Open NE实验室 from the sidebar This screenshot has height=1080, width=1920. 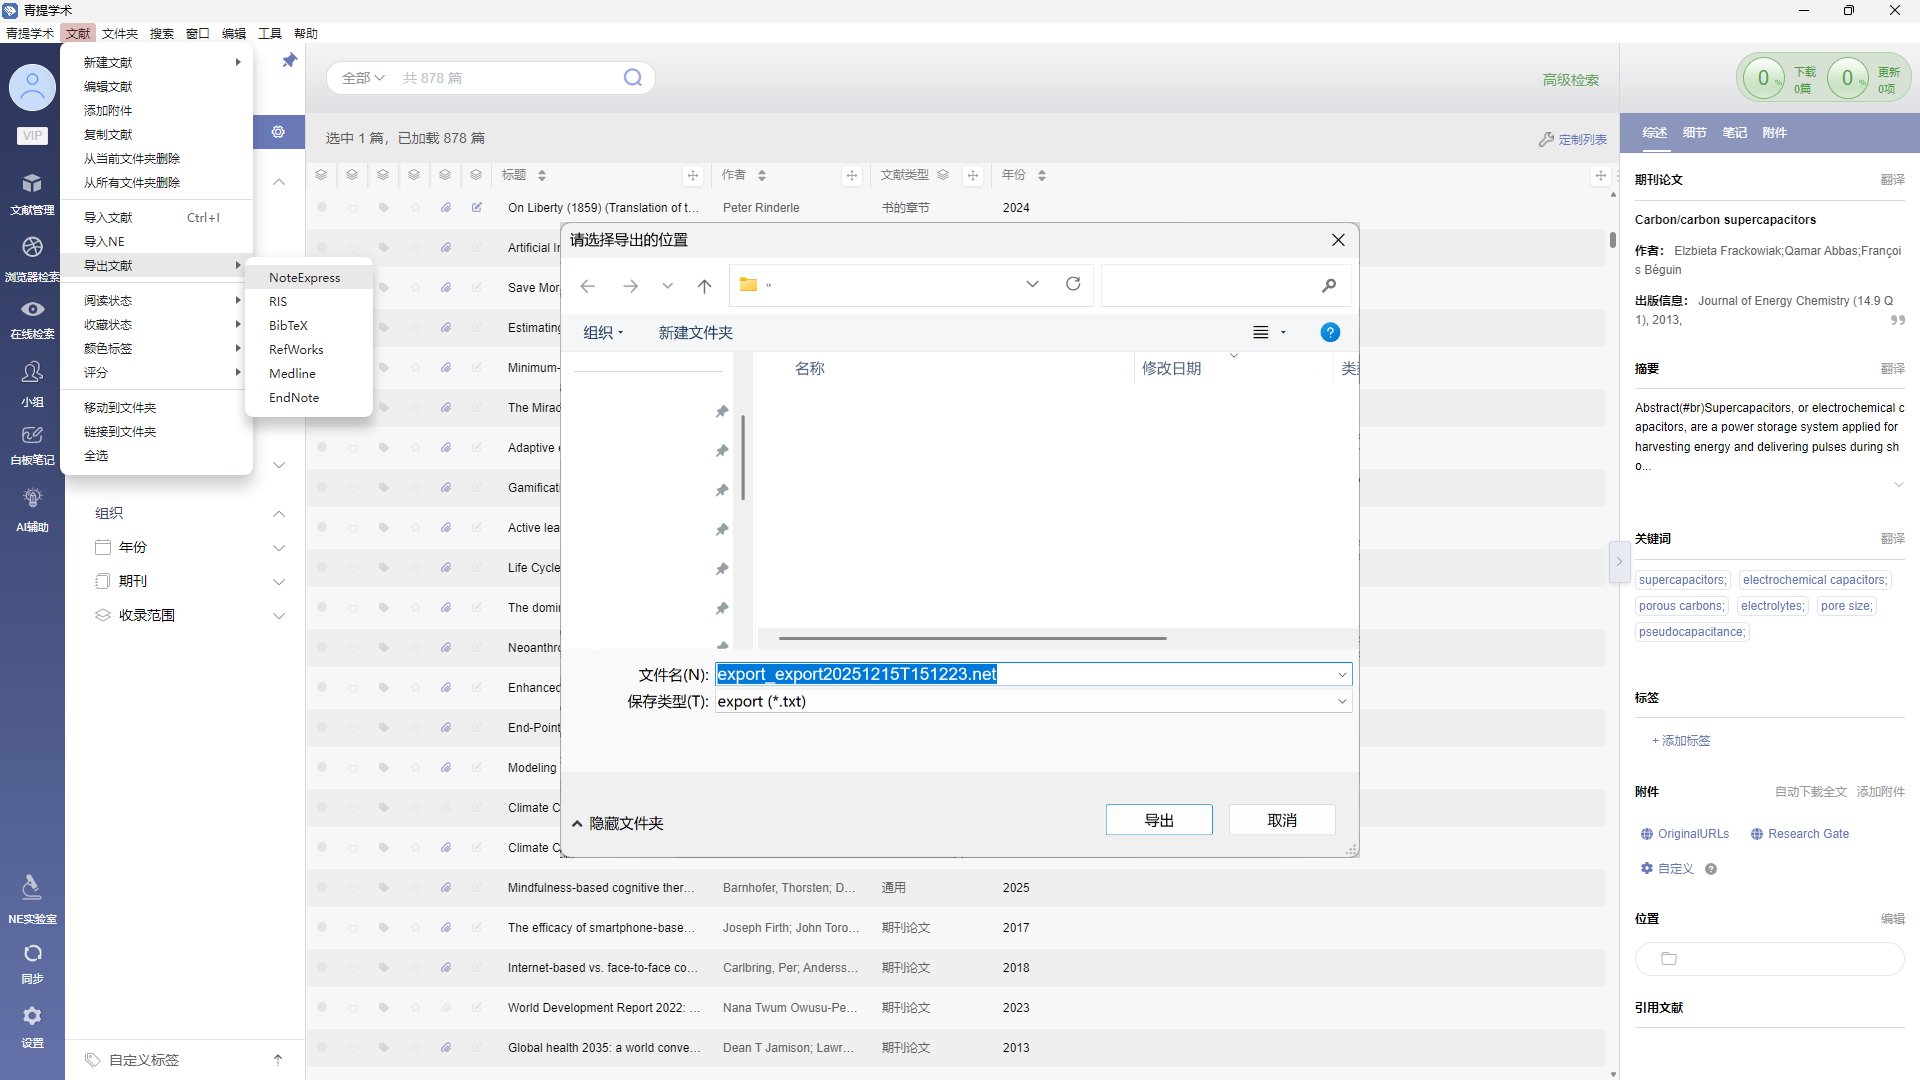click(x=32, y=888)
